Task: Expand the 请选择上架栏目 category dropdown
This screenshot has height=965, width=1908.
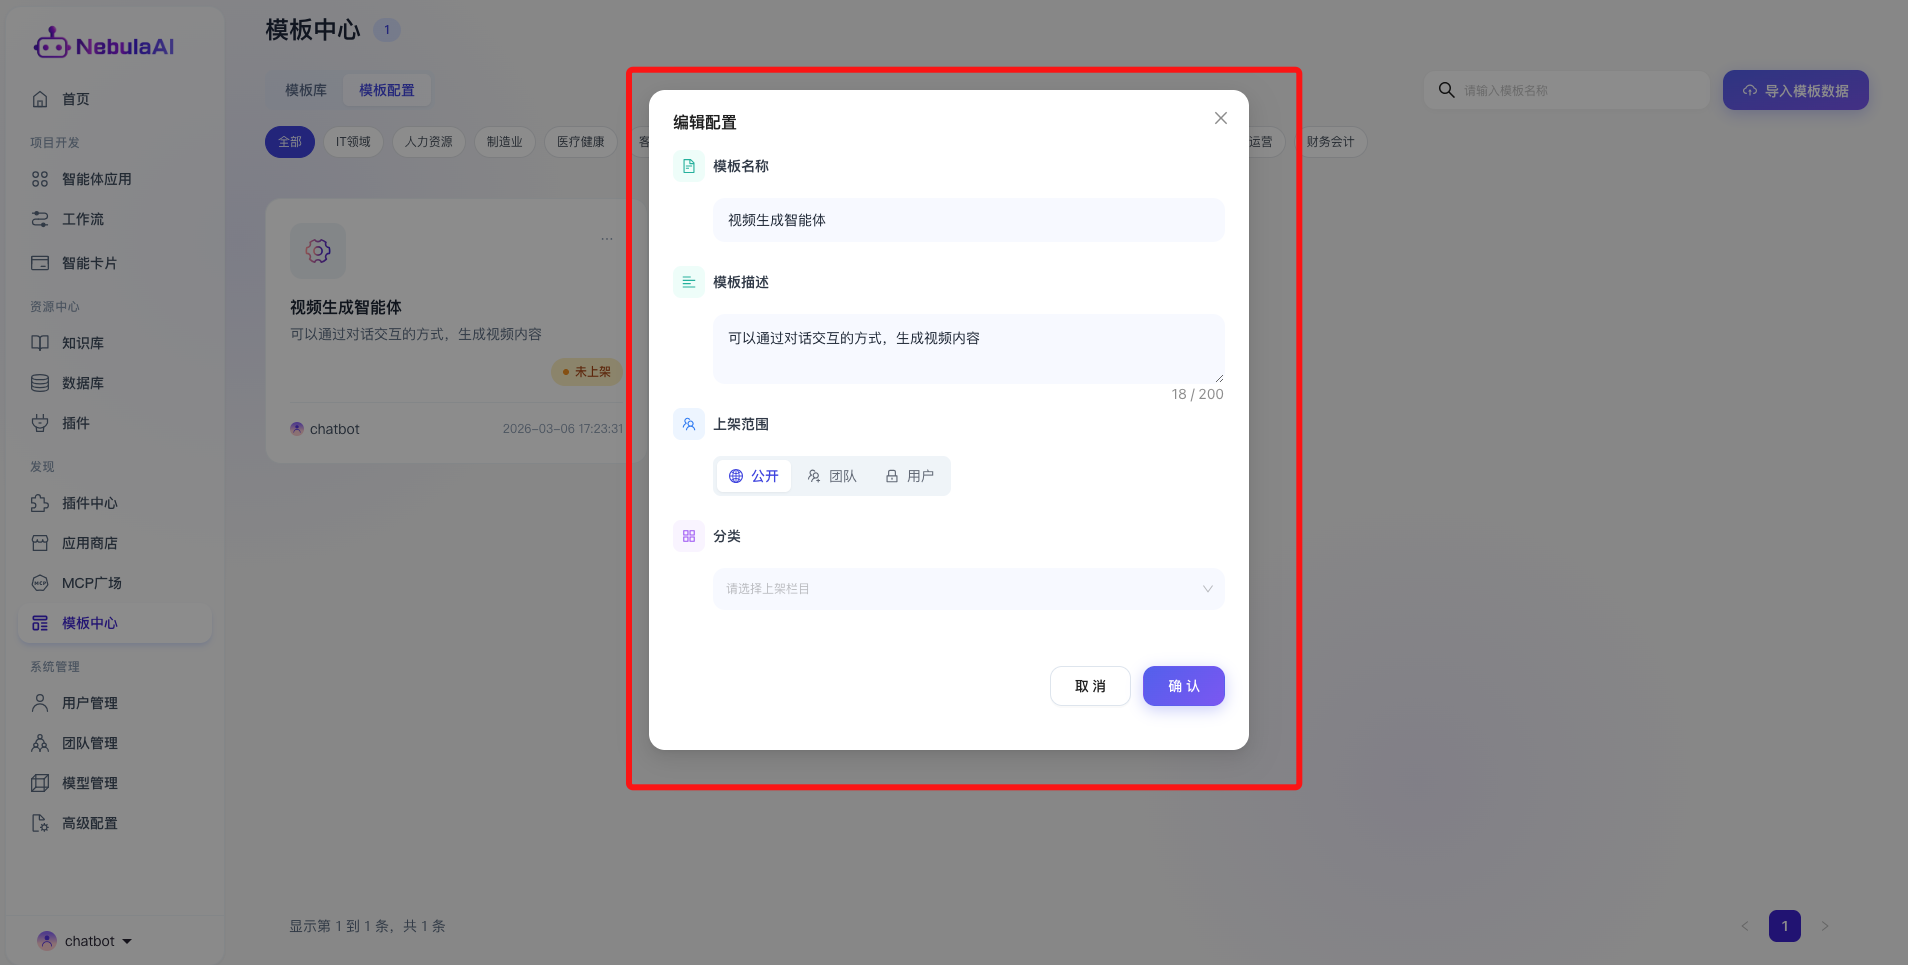Action: 968,589
